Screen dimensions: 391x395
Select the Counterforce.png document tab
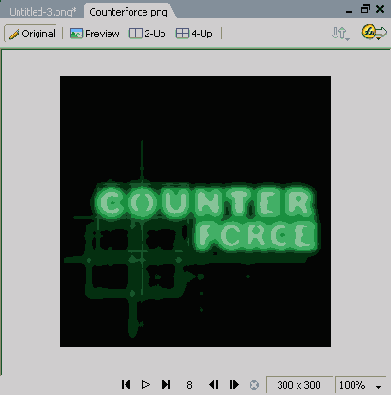129,12
